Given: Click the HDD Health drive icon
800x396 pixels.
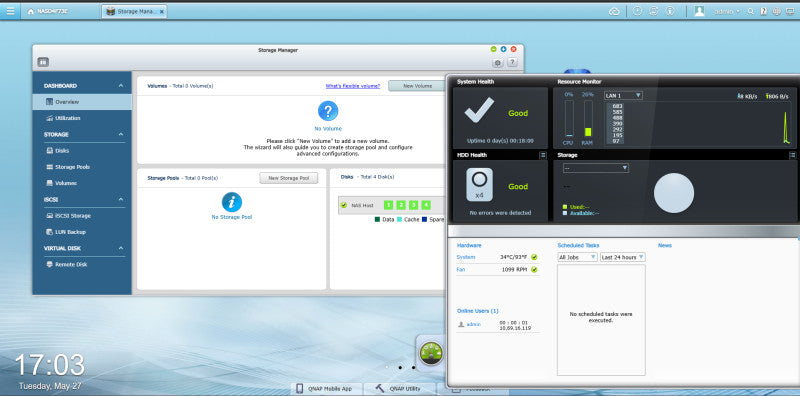Looking at the screenshot, I should pyautogui.click(x=479, y=185).
